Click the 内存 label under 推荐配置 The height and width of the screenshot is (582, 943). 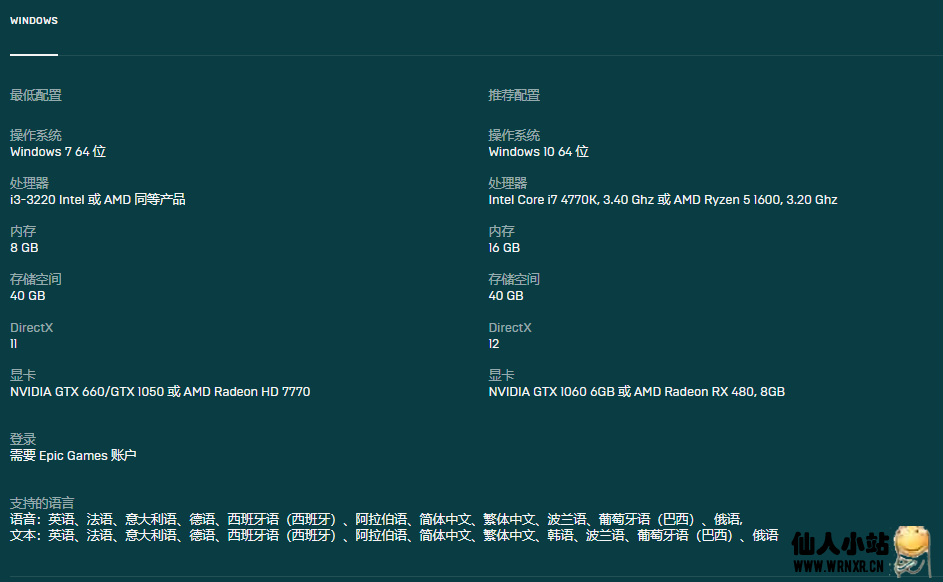click(502, 231)
